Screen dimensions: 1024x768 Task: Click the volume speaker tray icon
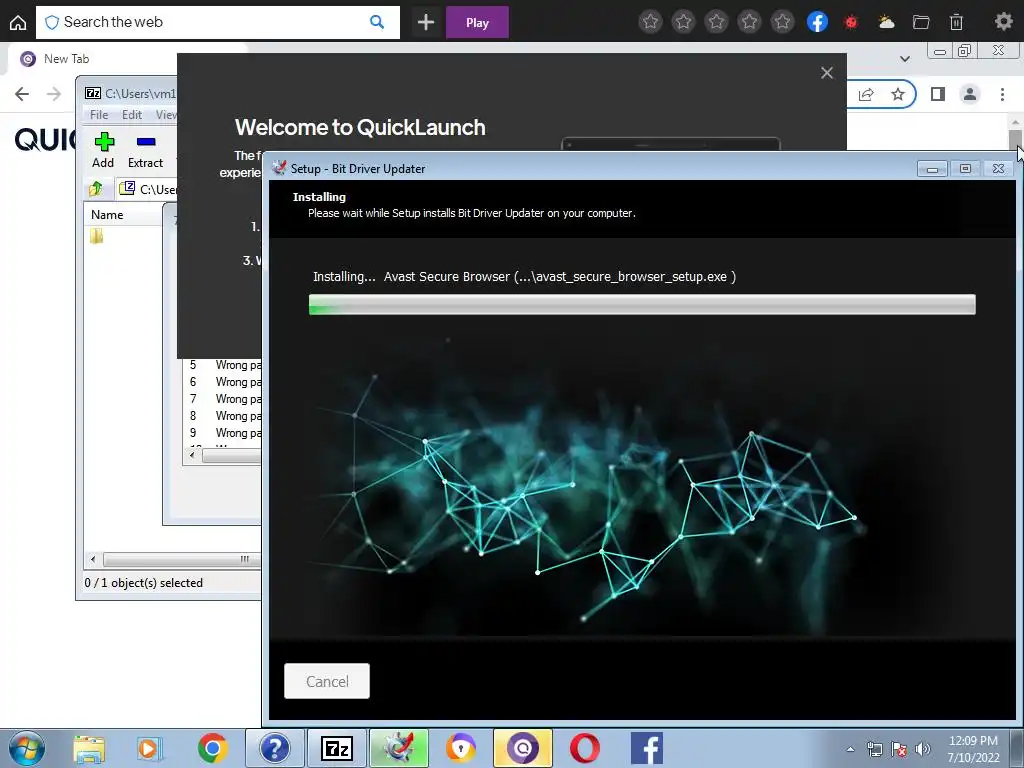(x=923, y=749)
